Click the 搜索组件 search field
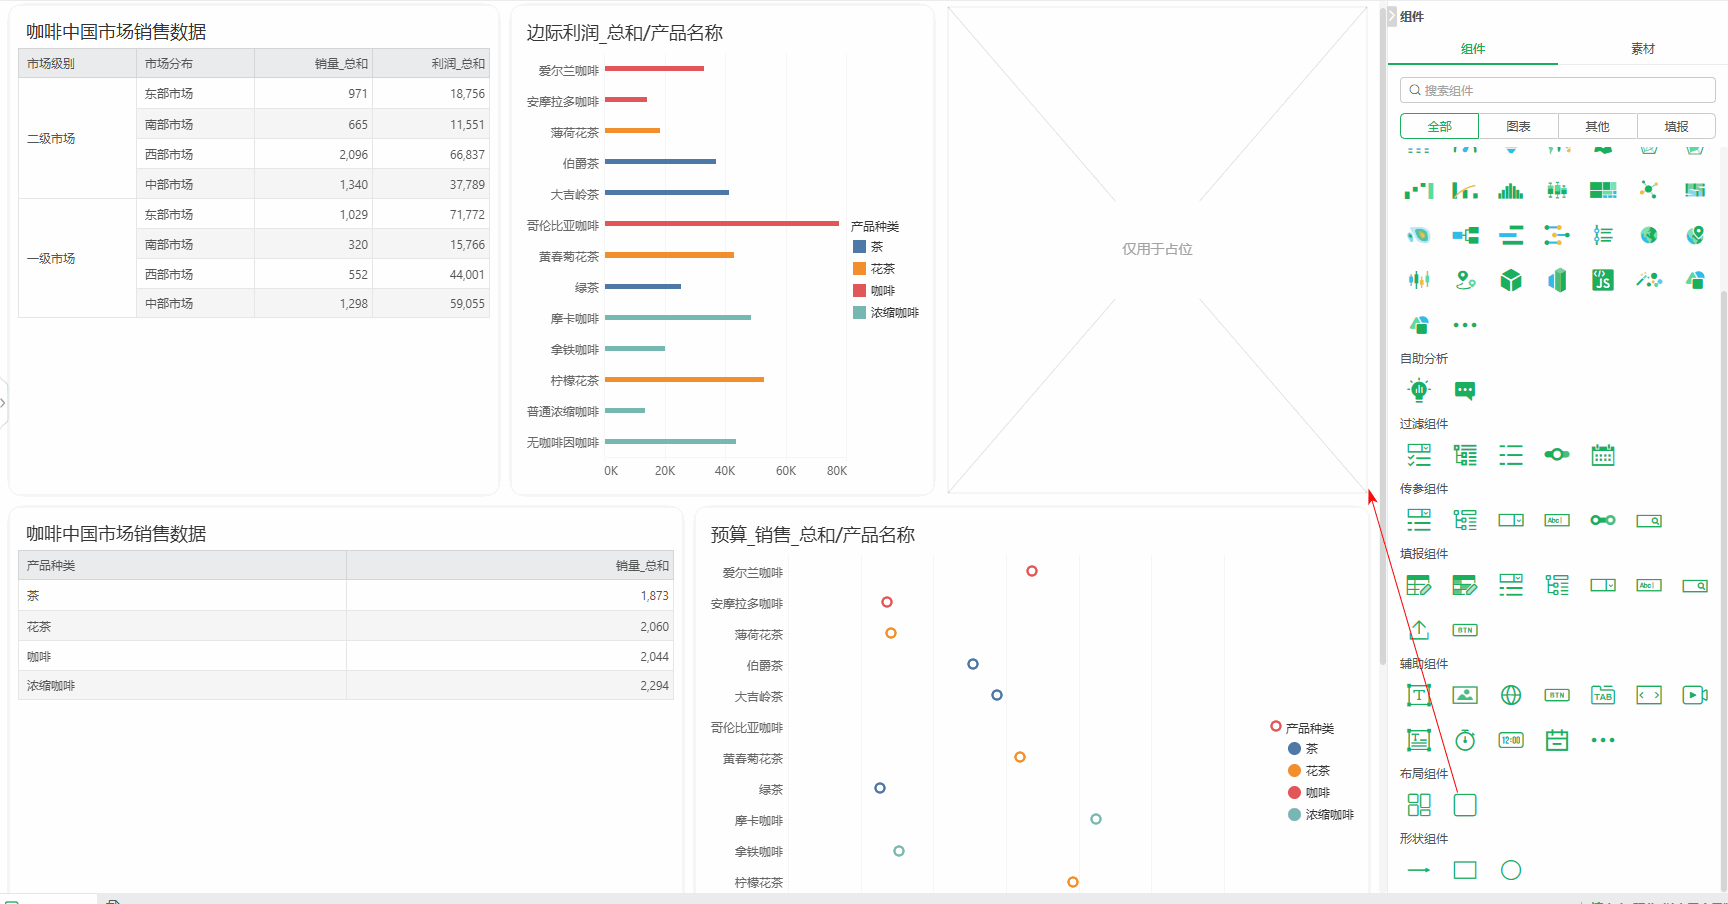Image resolution: width=1728 pixels, height=904 pixels. pyautogui.click(x=1558, y=90)
